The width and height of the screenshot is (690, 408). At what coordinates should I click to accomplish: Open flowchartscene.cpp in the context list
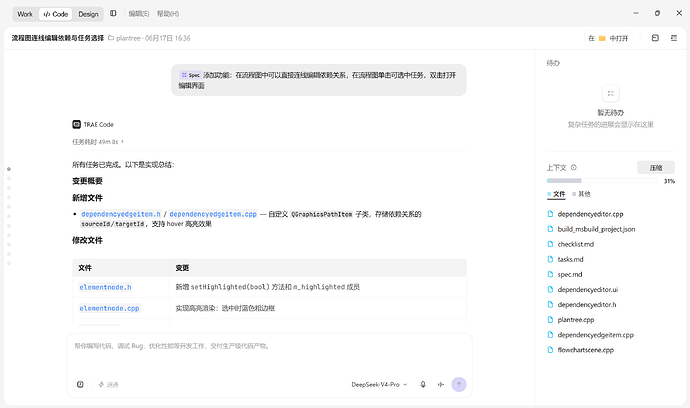(585, 350)
